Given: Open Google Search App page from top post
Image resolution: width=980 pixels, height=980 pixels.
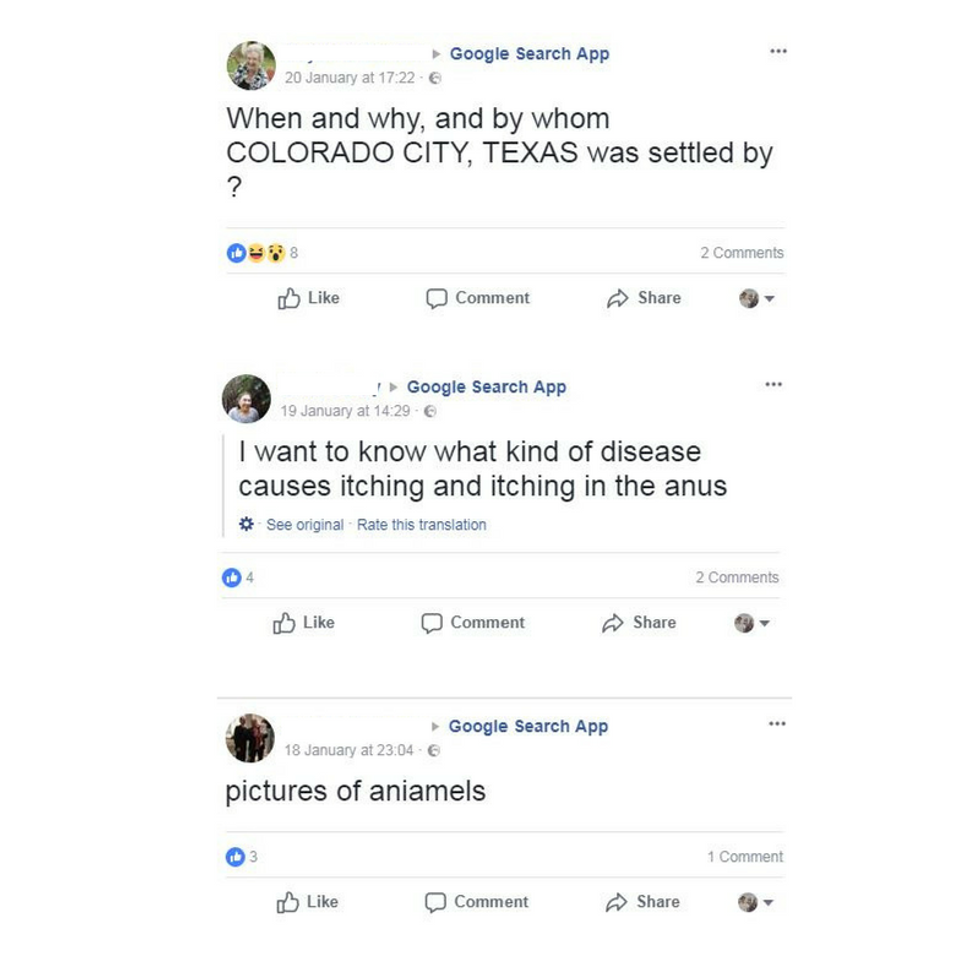Looking at the screenshot, I should tap(529, 54).
